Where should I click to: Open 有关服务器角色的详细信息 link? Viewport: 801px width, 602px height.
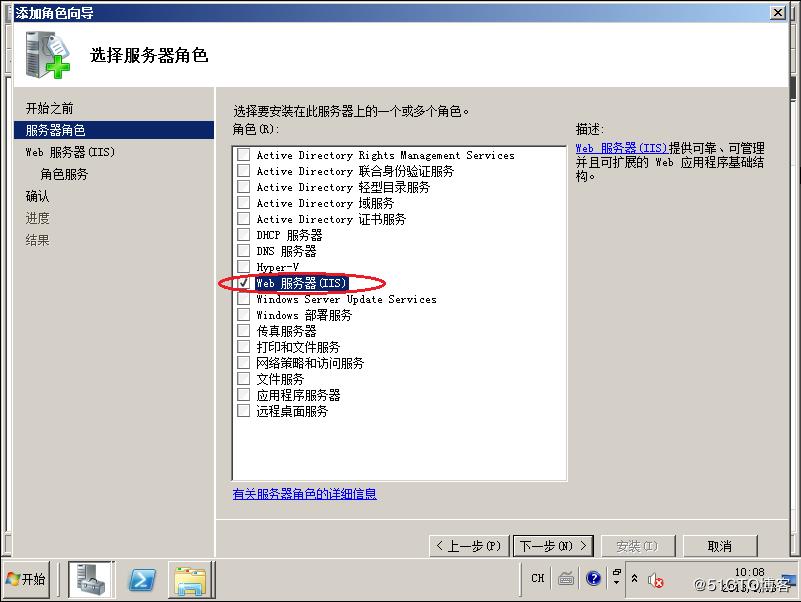point(304,494)
